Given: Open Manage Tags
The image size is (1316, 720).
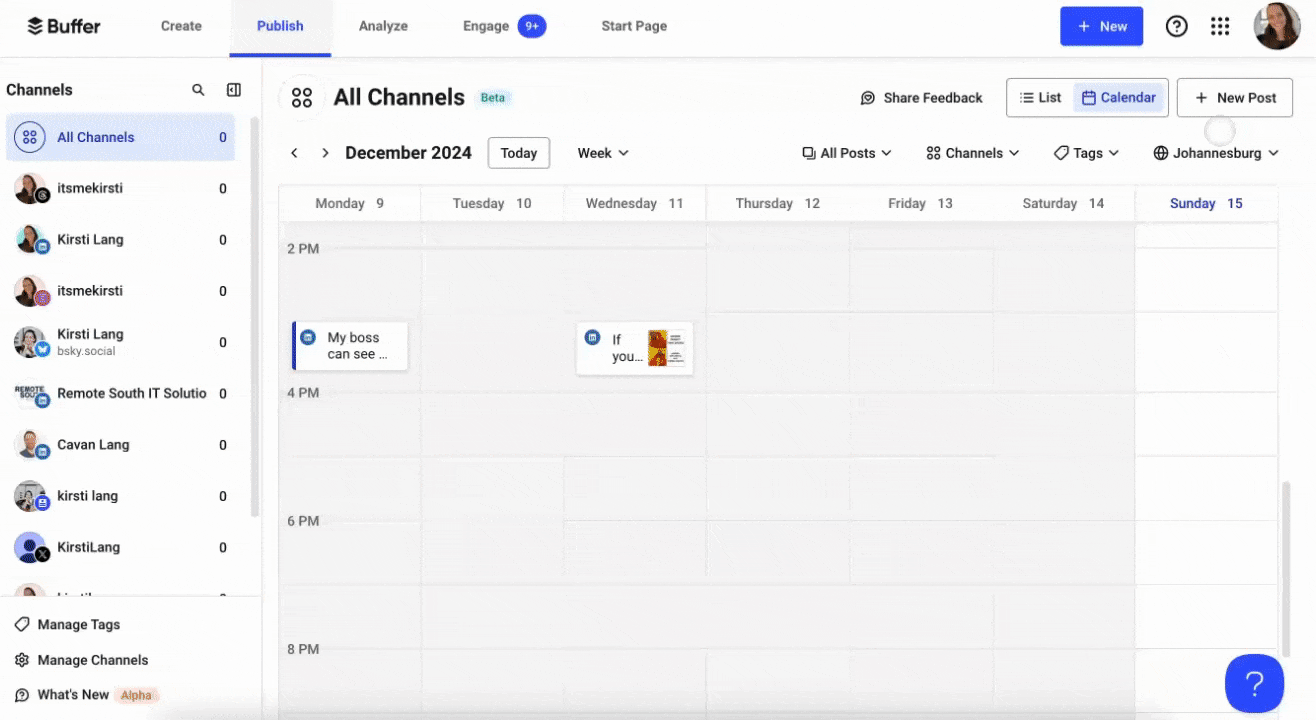Looking at the screenshot, I should pos(76,624).
